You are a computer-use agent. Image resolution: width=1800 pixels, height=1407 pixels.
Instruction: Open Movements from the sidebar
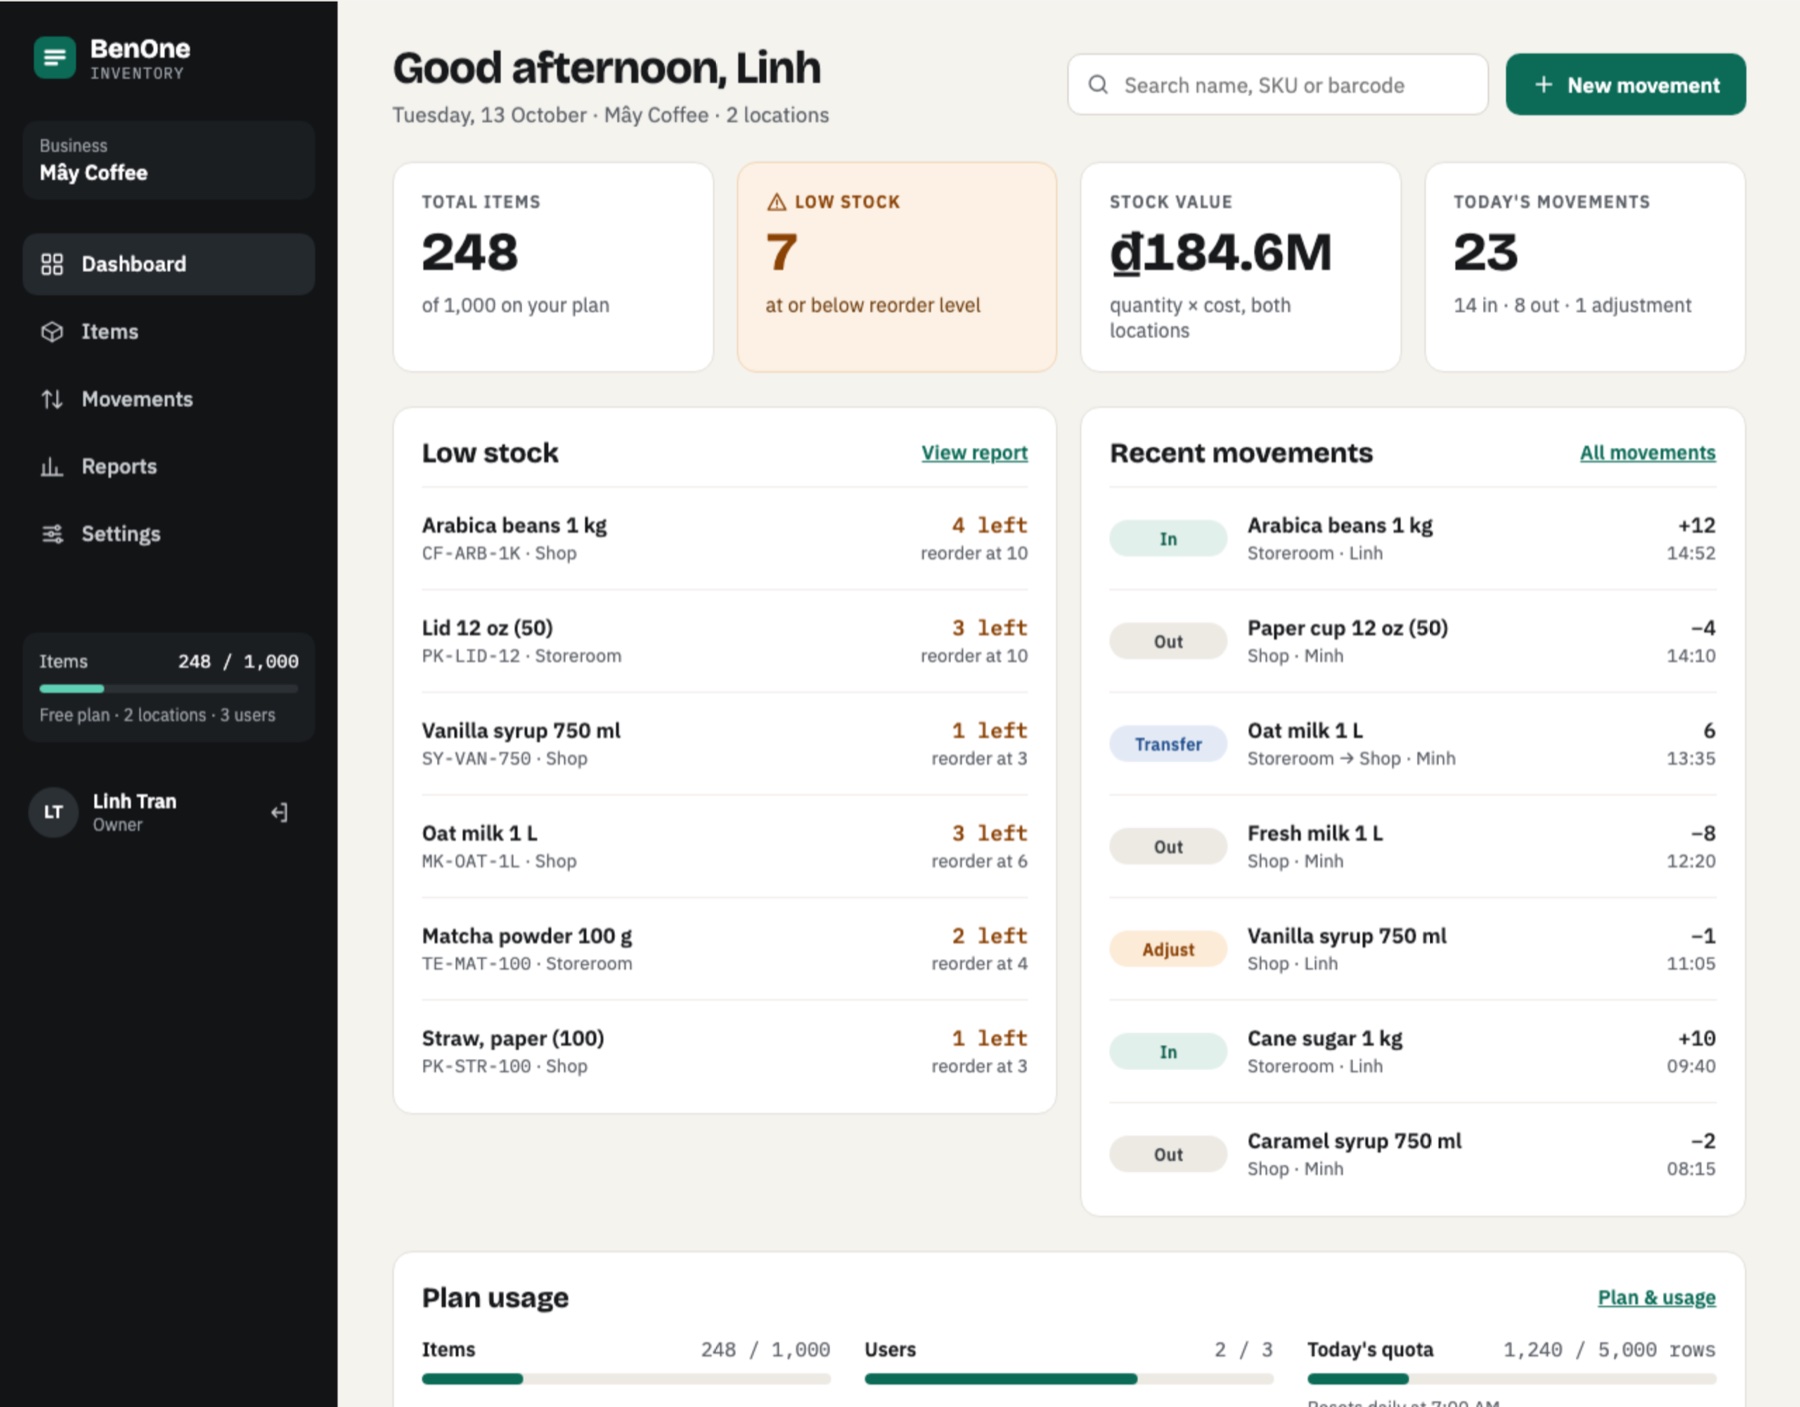tap(169, 399)
